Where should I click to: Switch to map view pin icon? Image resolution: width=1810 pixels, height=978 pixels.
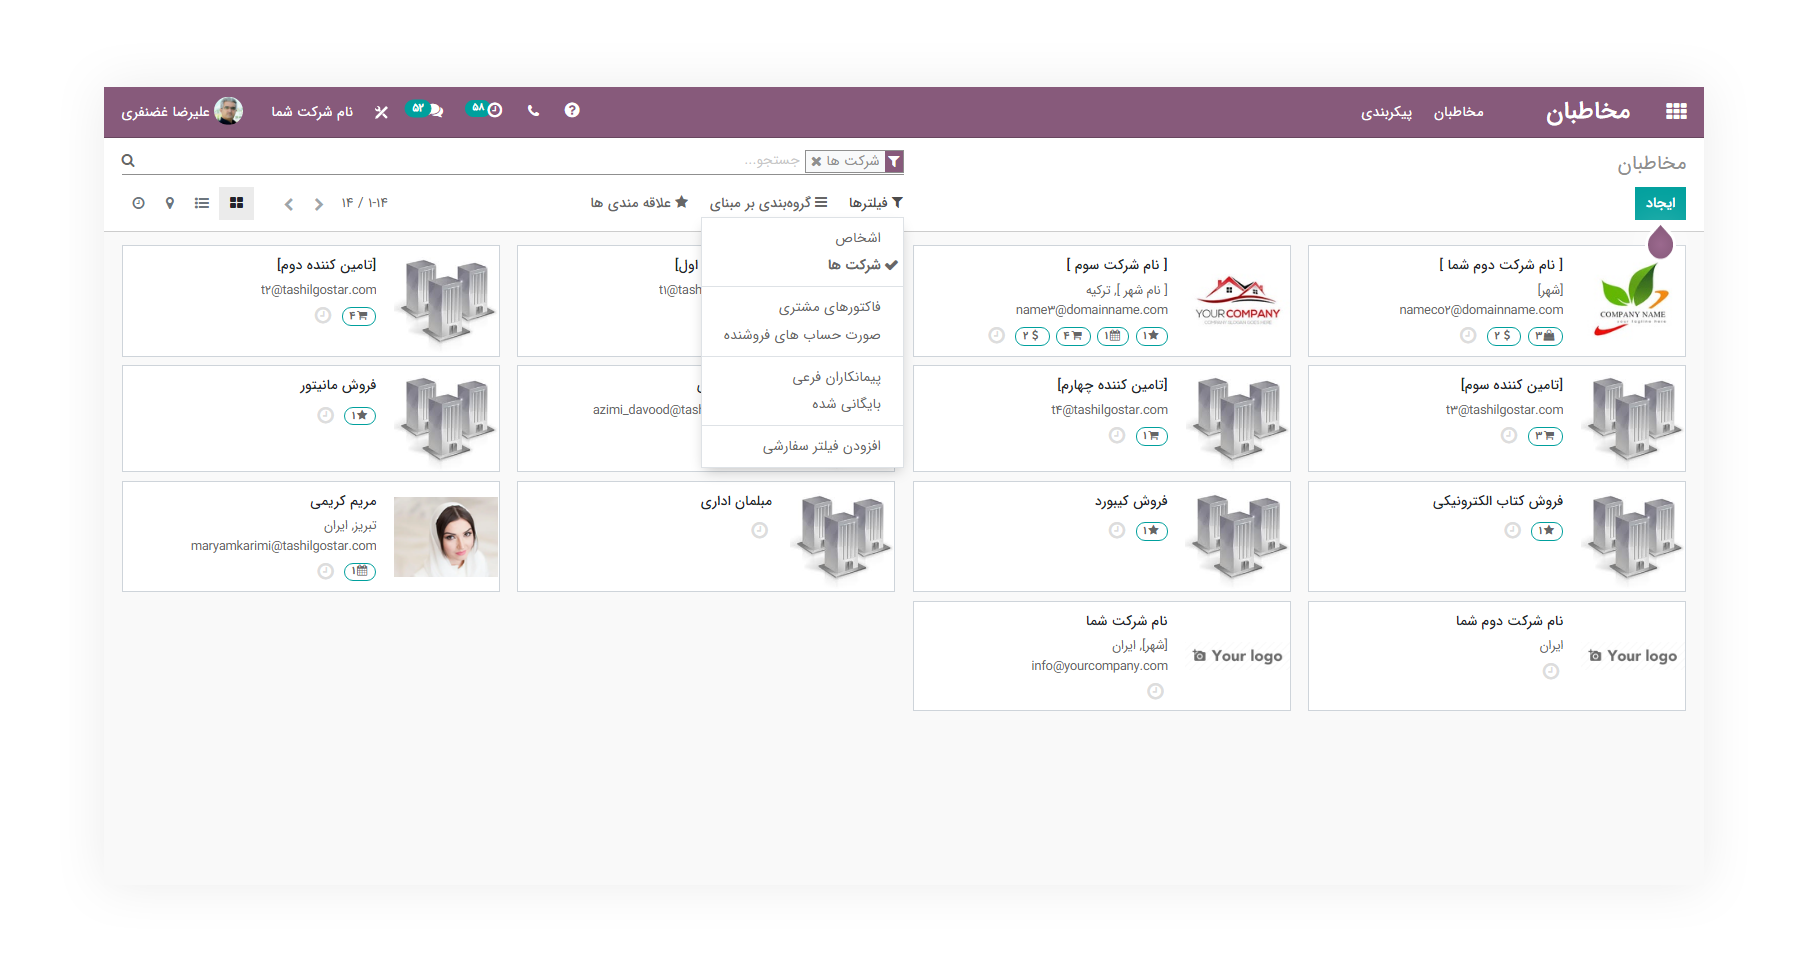170,203
